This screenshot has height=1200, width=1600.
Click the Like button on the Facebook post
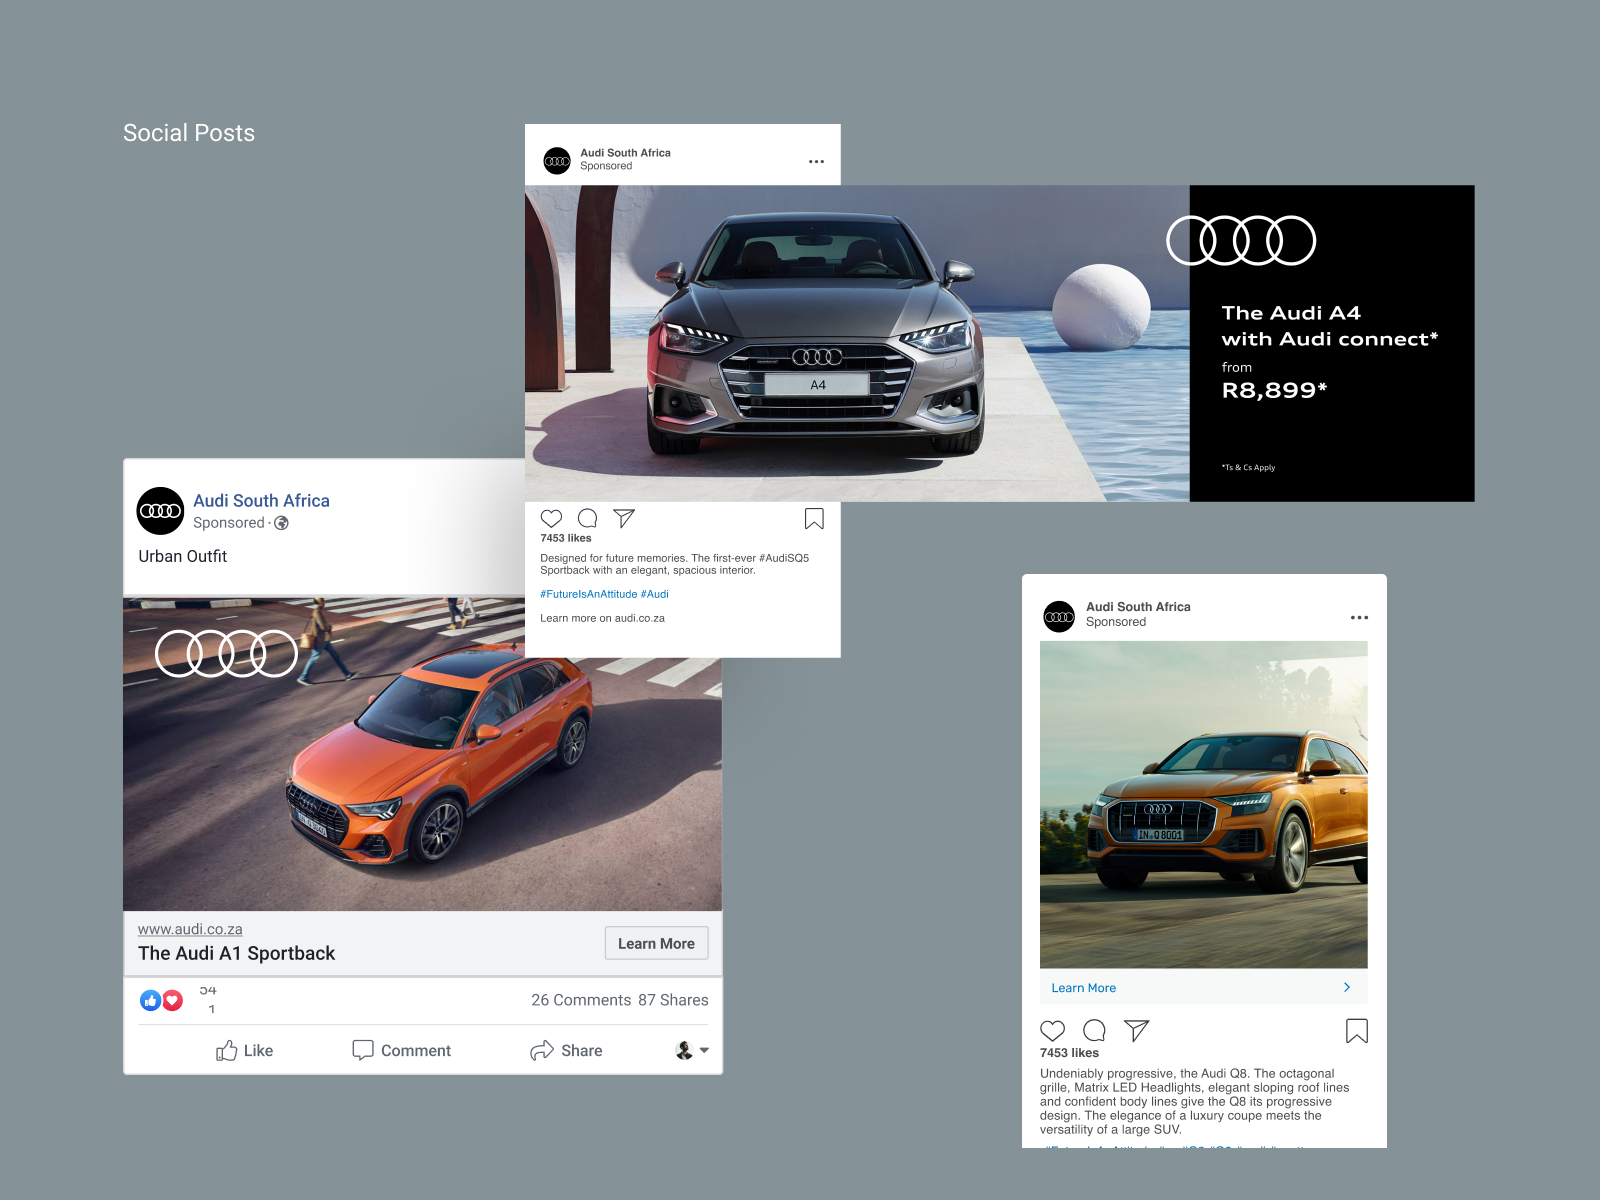click(245, 1050)
